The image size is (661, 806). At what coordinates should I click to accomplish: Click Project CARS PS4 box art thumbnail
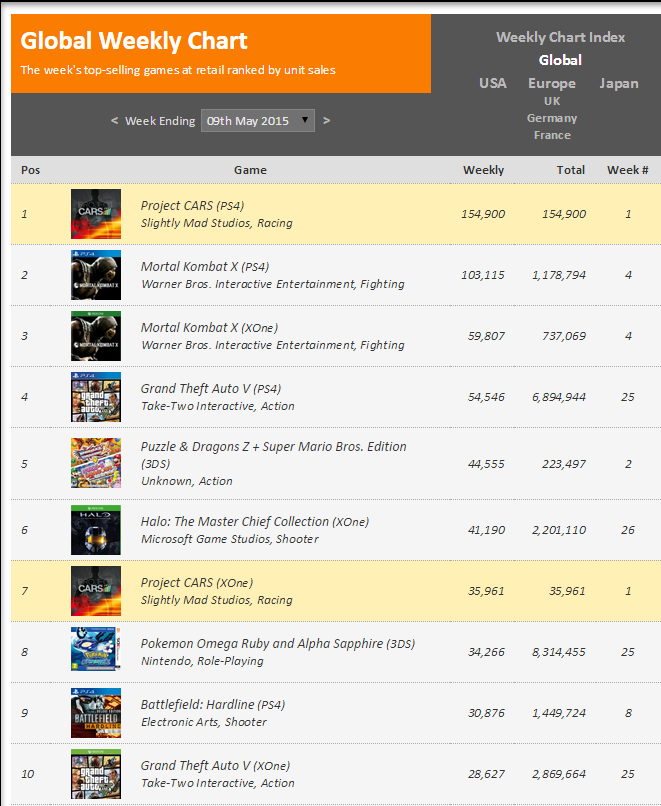pos(96,214)
